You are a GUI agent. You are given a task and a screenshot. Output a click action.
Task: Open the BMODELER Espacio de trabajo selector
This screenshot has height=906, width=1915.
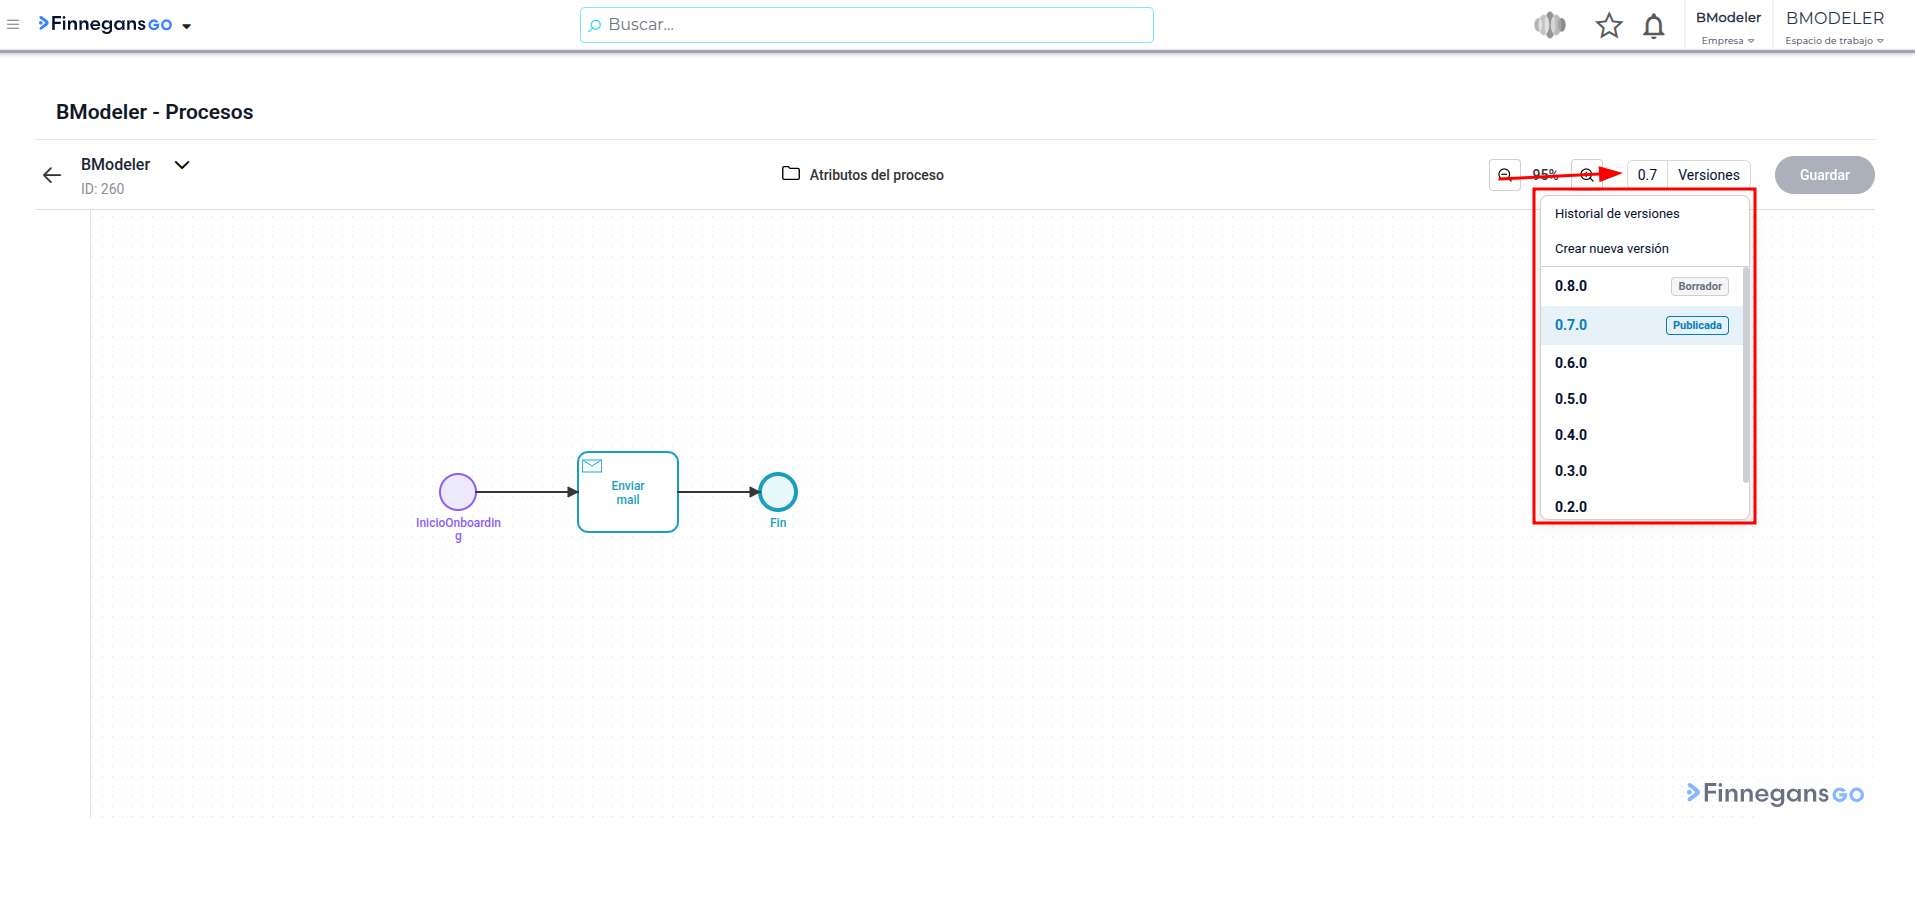coord(1835,27)
